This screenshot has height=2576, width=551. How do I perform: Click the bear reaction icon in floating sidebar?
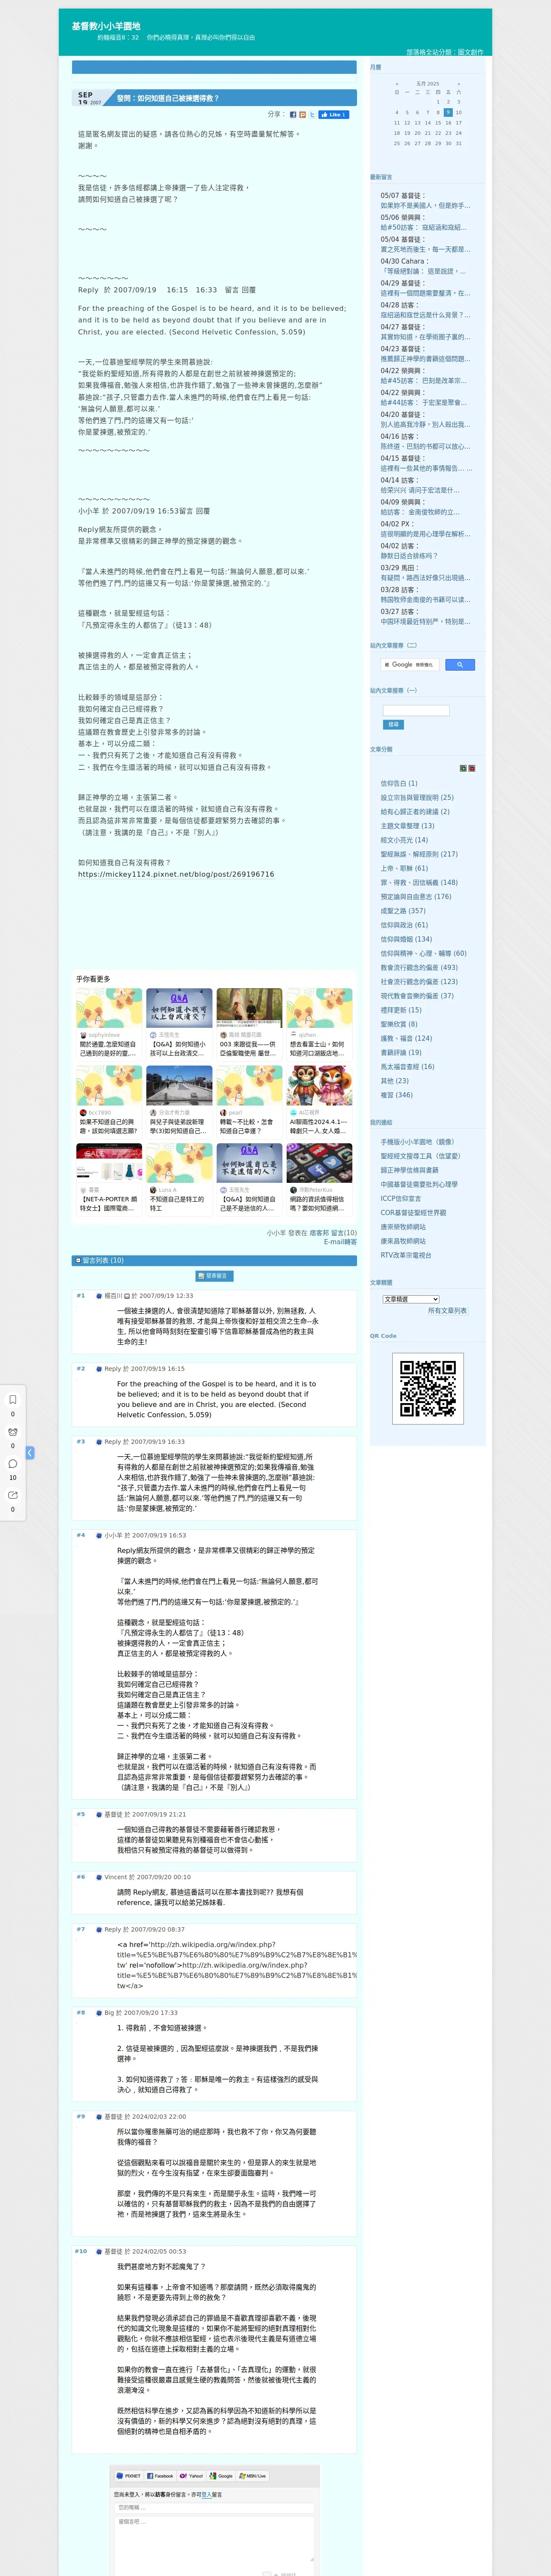point(13,1431)
